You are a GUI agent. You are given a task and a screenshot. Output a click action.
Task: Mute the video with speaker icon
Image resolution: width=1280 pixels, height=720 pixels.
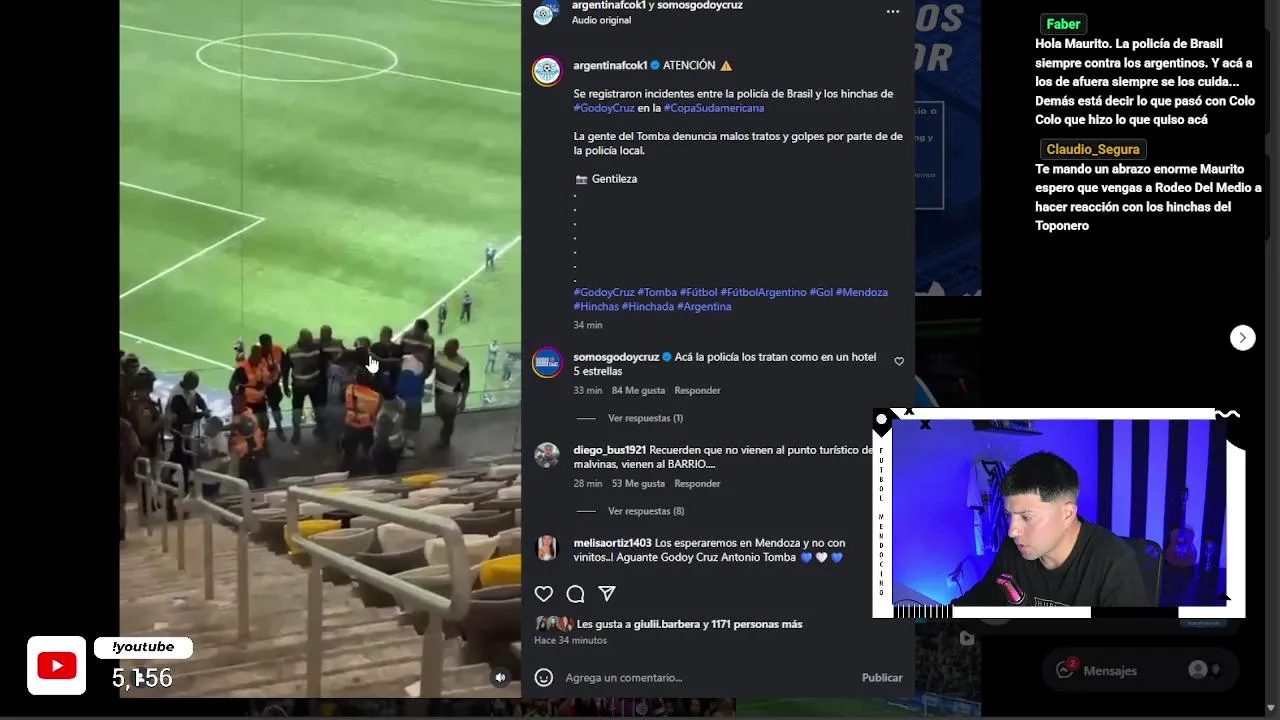[x=501, y=677]
